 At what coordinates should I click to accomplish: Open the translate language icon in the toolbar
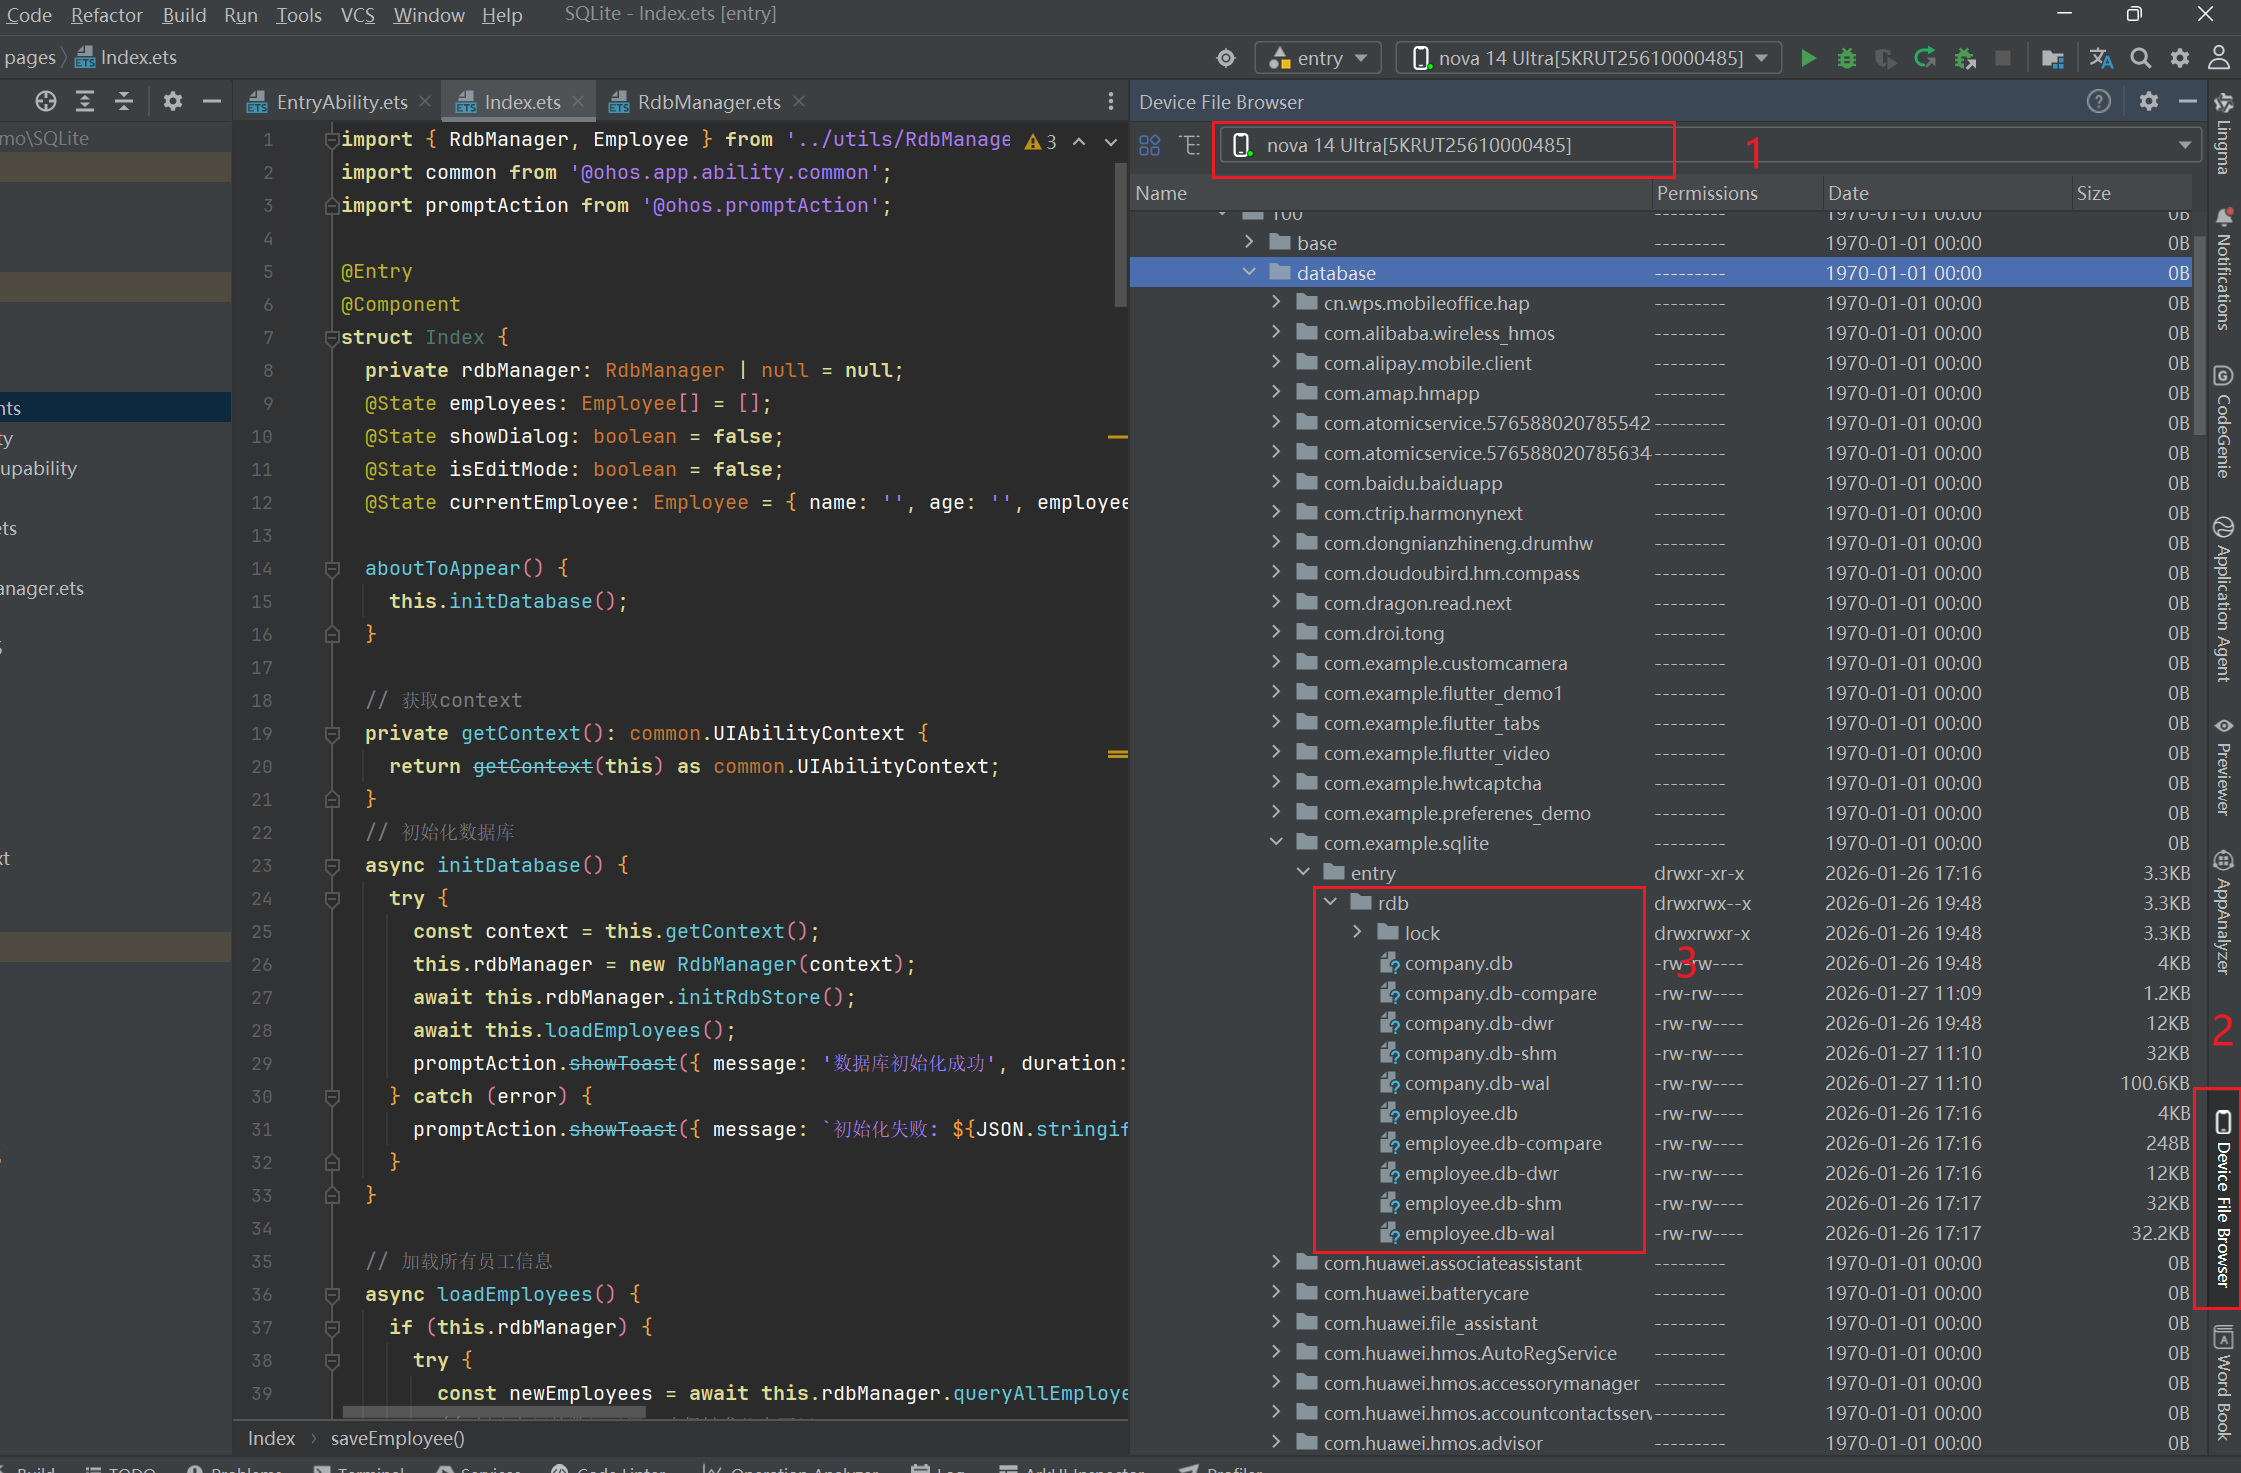tap(2101, 58)
